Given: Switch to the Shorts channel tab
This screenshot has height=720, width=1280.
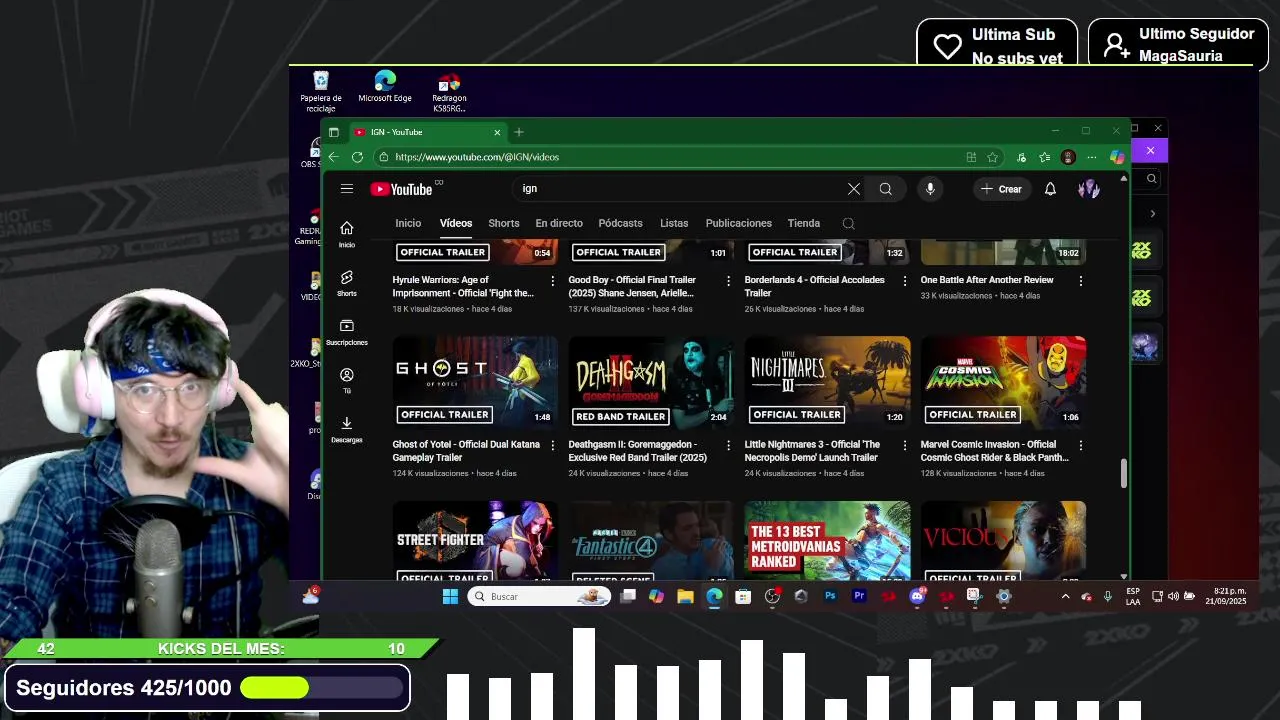Looking at the screenshot, I should coord(504,223).
